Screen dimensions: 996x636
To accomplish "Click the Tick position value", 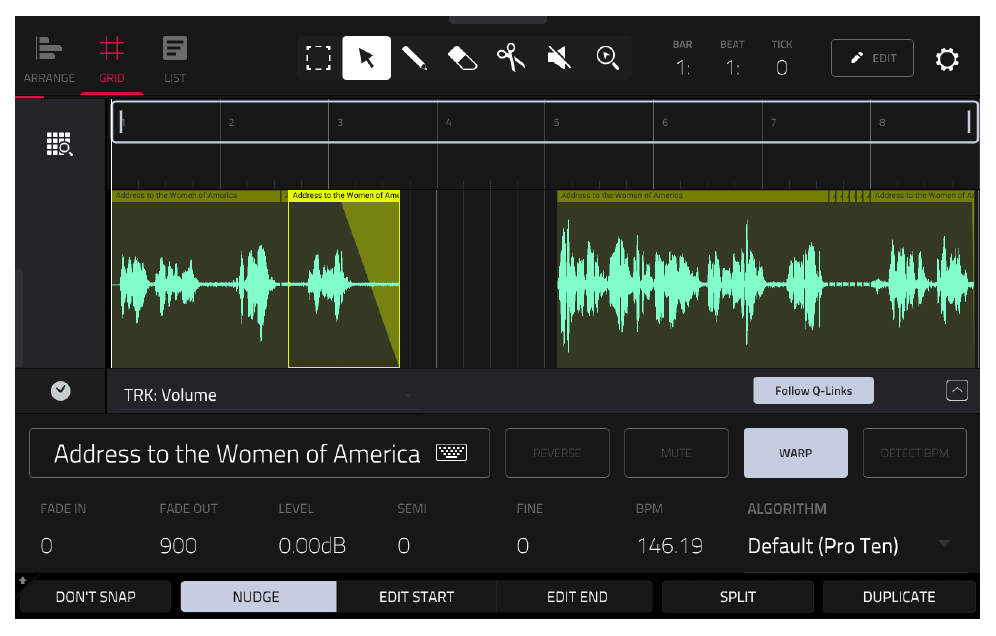I will [x=782, y=67].
